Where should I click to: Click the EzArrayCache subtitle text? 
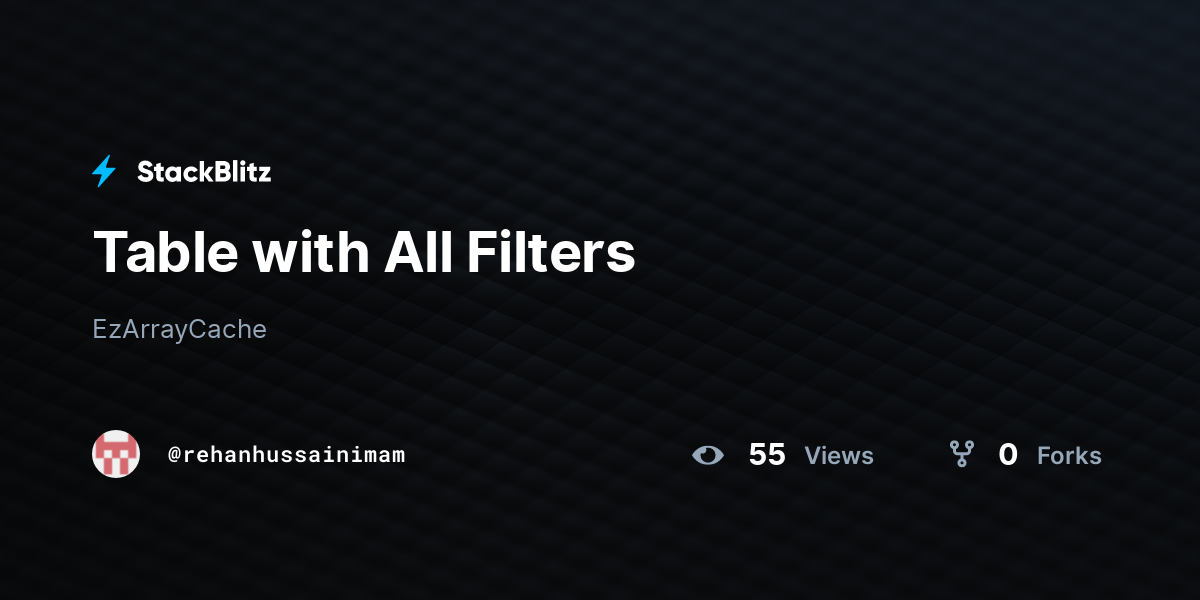tap(180, 329)
